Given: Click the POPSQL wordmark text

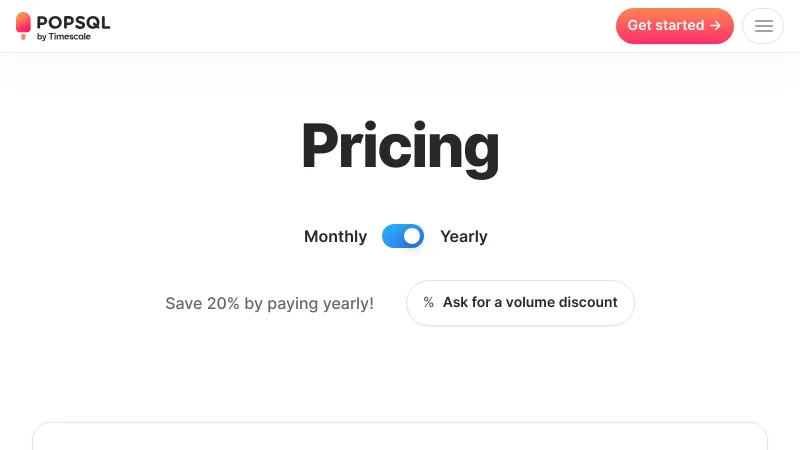Looking at the screenshot, I should click(x=73, y=22).
